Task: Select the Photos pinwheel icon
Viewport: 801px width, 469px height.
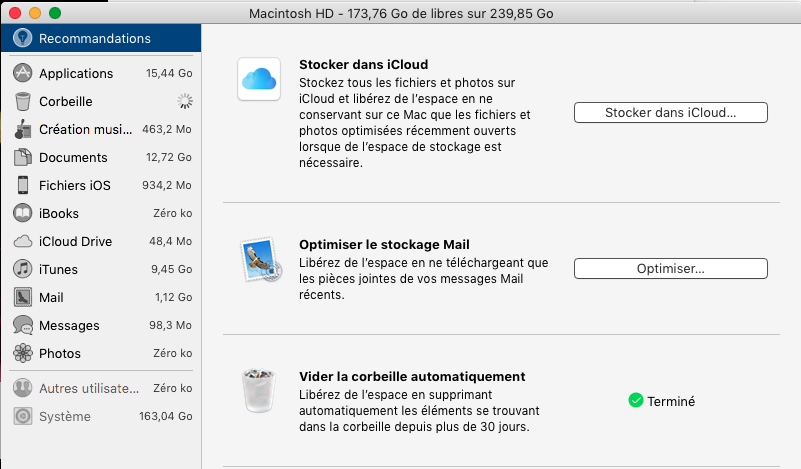Action: click(22, 353)
